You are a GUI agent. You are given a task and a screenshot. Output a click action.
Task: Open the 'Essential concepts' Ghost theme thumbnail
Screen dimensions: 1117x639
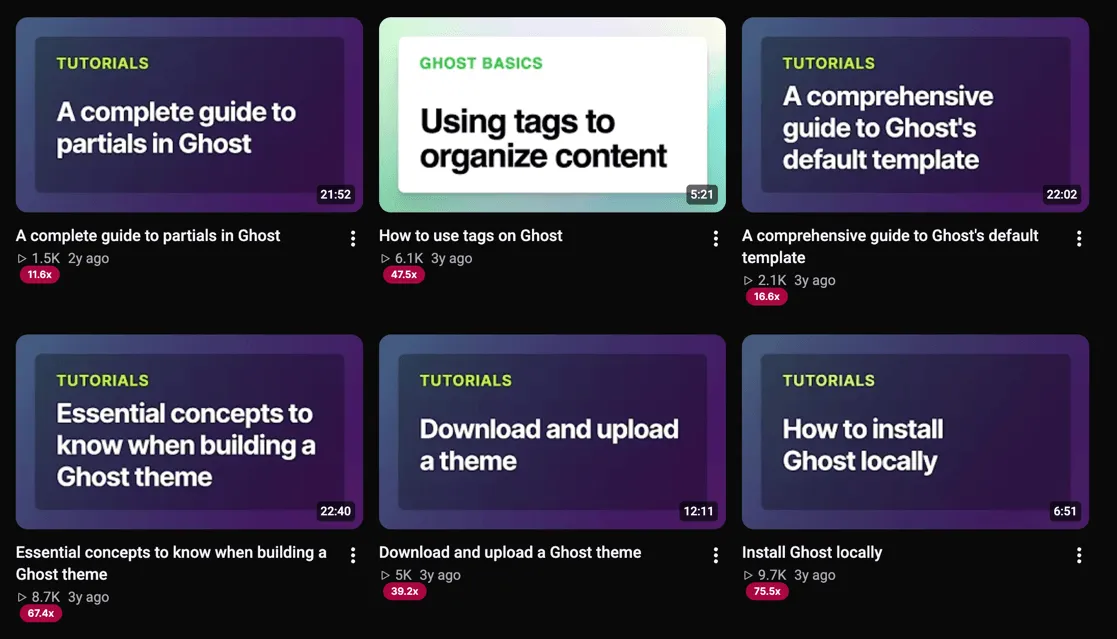pos(189,432)
